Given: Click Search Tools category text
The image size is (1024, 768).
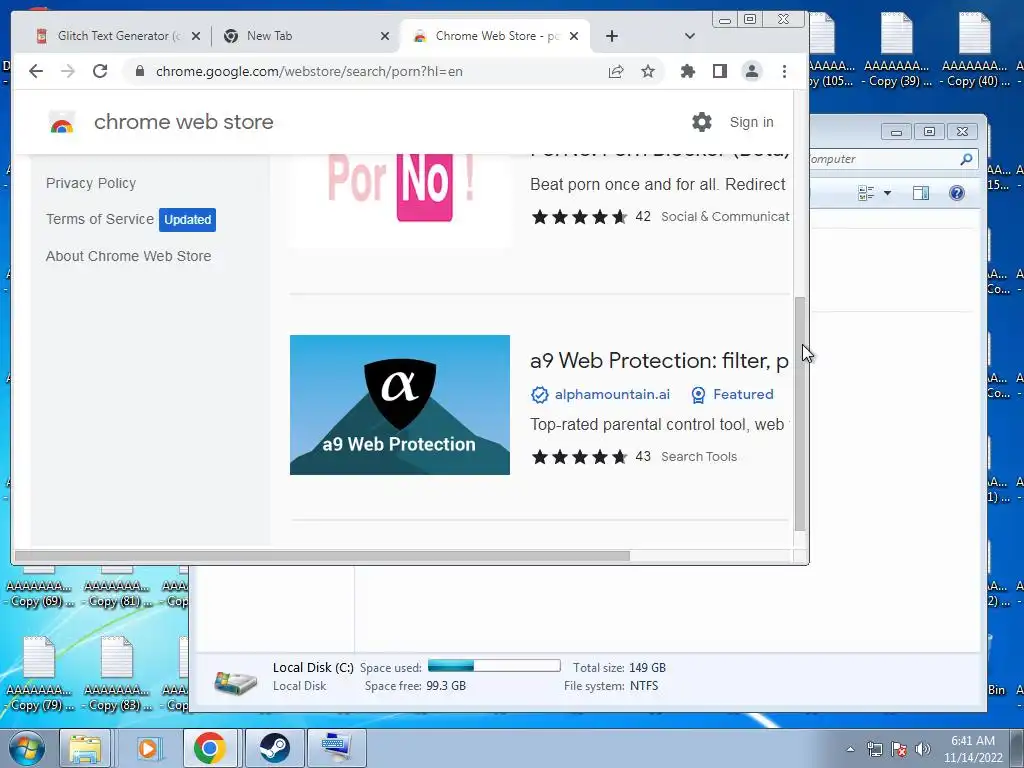Looking at the screenshot, I should pos(699,456).
